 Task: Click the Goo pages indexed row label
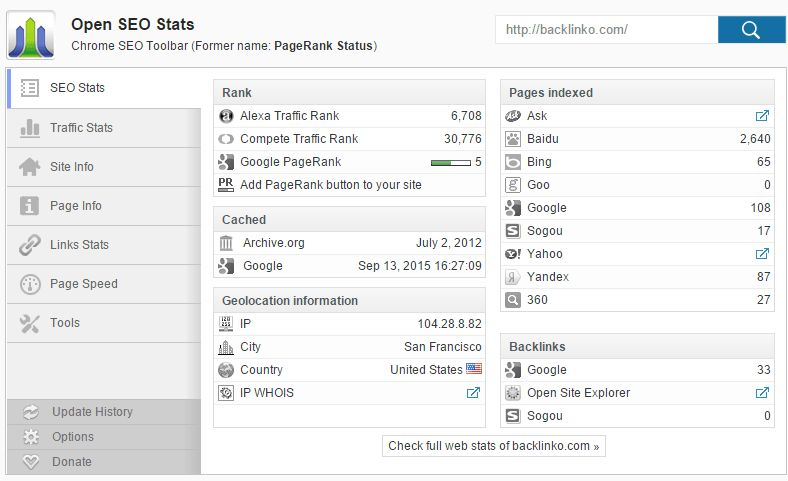538,185
